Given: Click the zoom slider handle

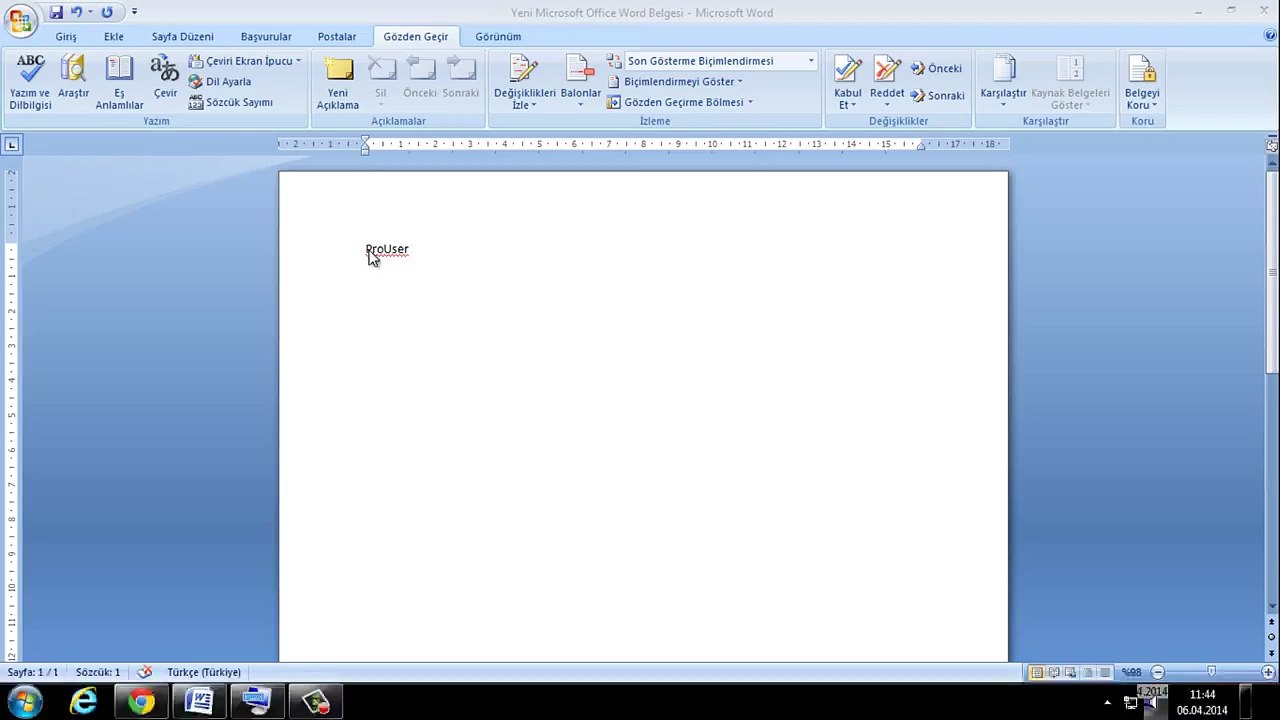Looking at the screenshot, I should click(1211, 672).
